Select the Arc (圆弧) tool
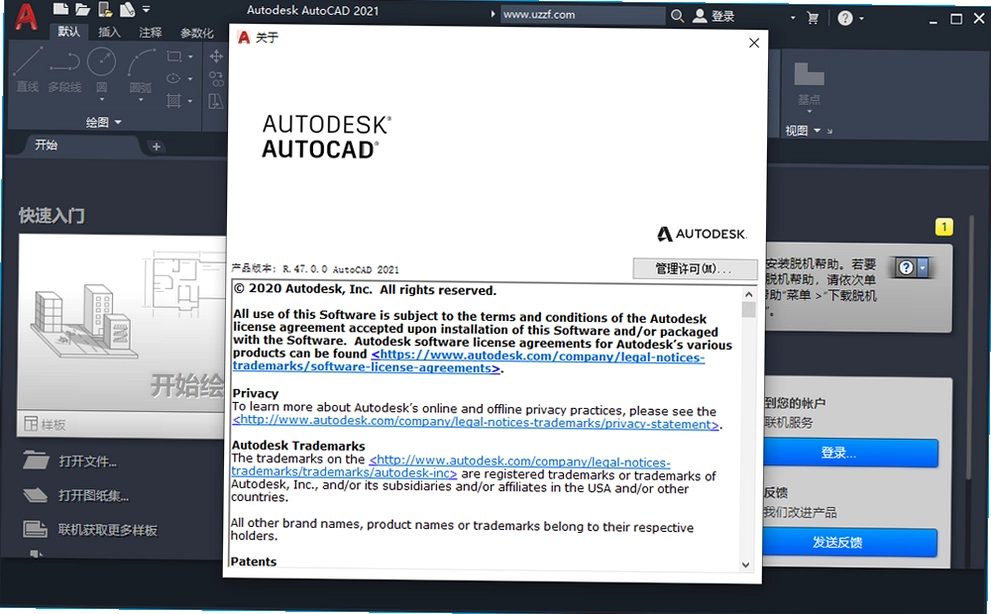Screen dimensions: 991x614 pyautogui.click(x=141, y=70)
